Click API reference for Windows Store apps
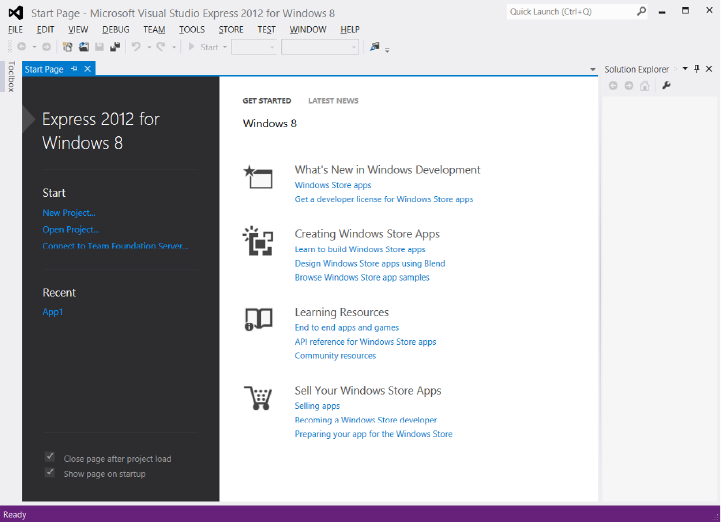 coord(366,342)
